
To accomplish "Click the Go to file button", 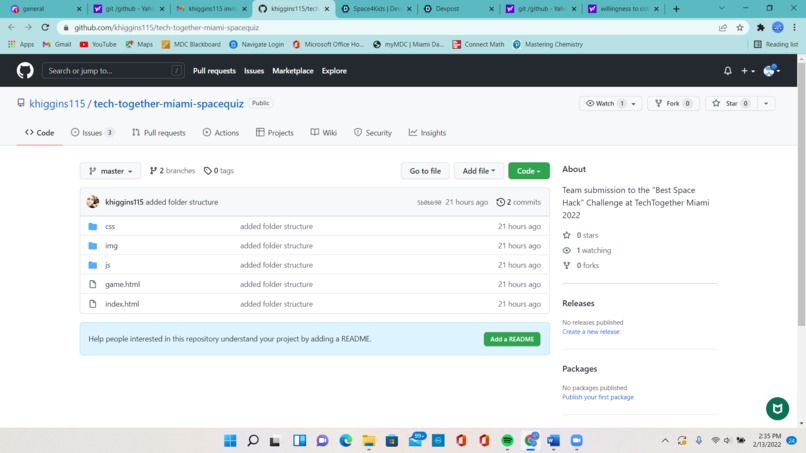I will coord(425,171).
